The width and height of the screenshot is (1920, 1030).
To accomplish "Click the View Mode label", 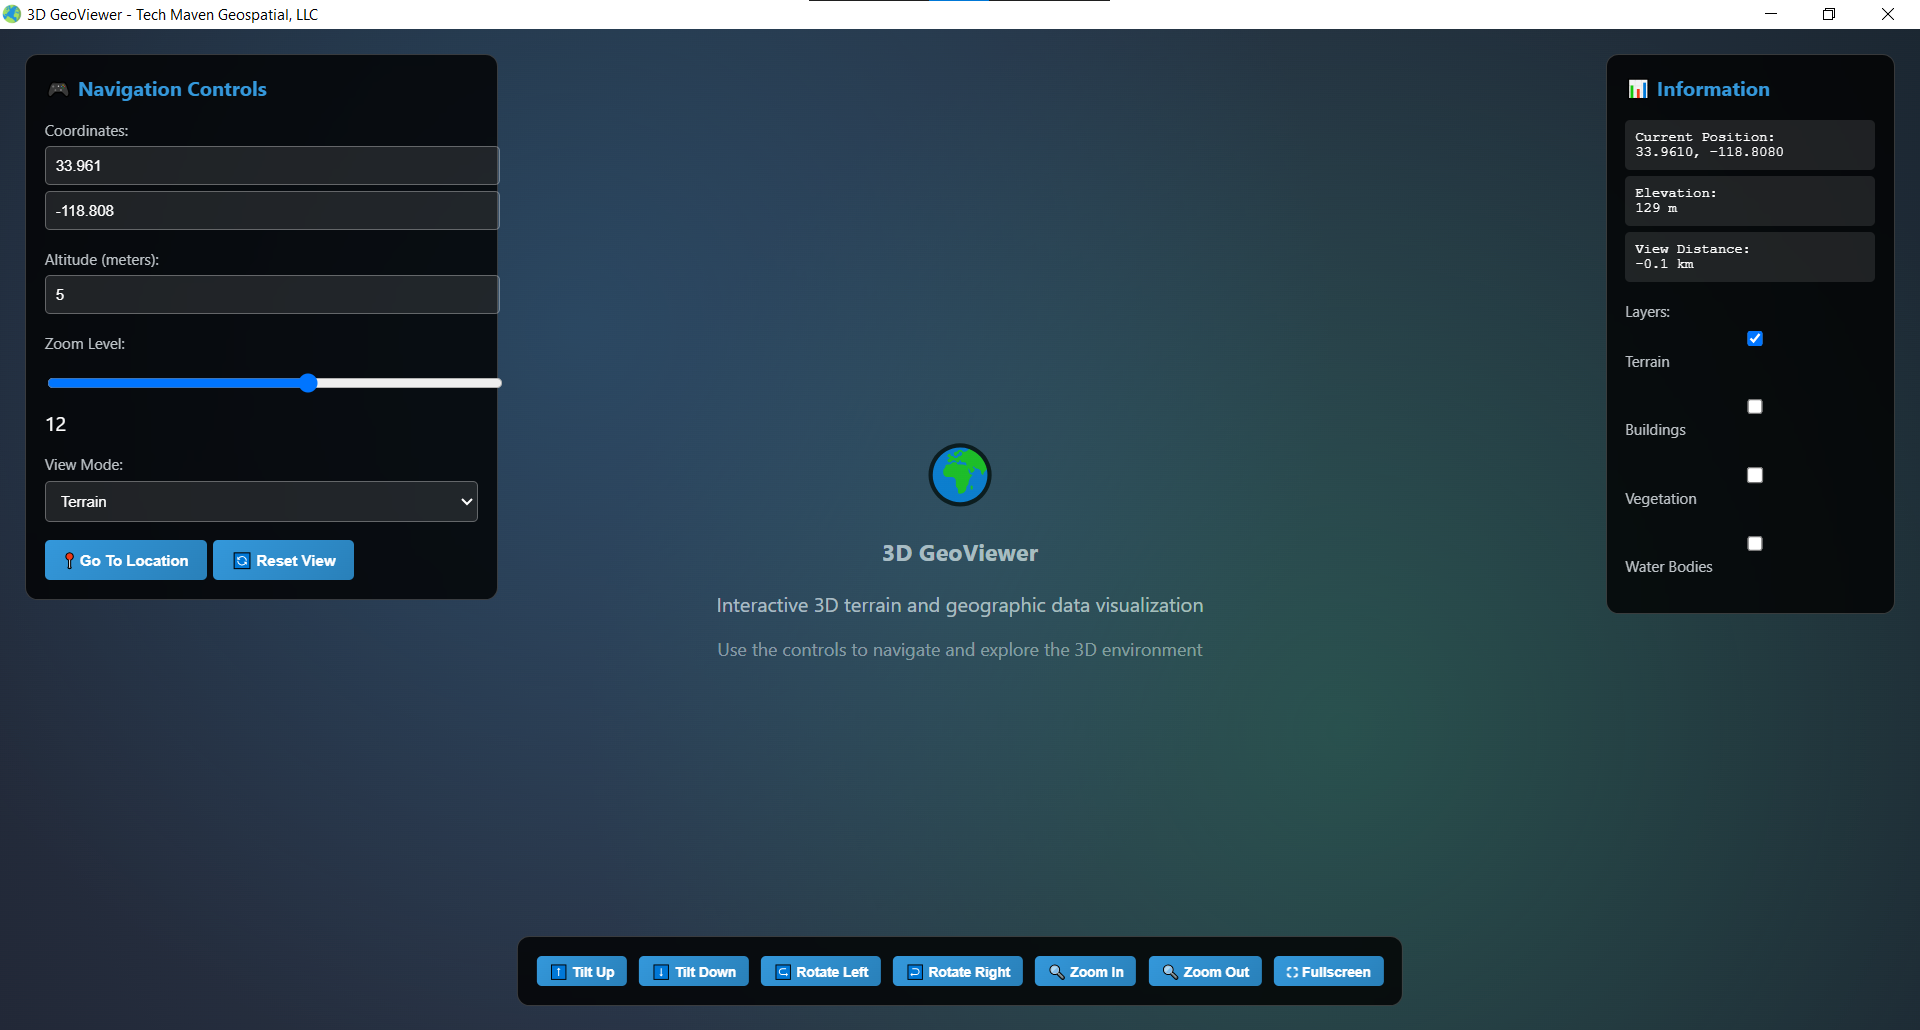I will [x=84, y=465].
